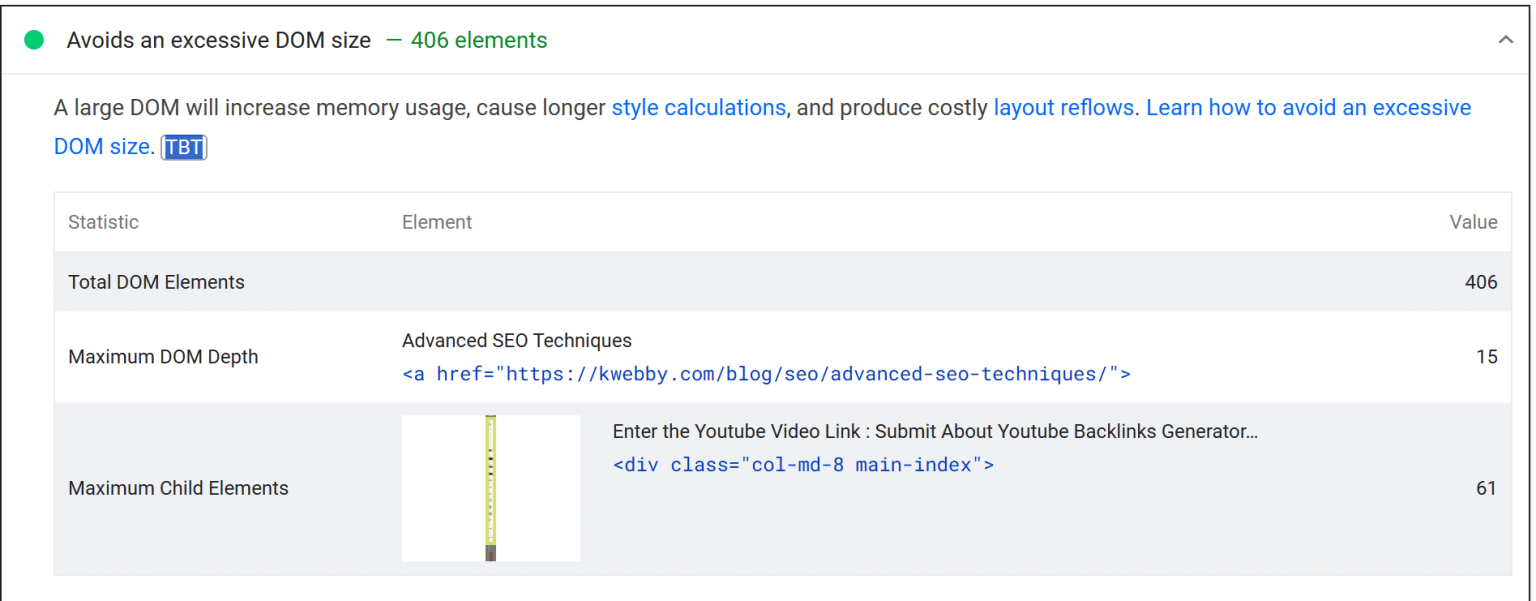
Task: Select the Maximum DOM Depth label
Action: 163,357
